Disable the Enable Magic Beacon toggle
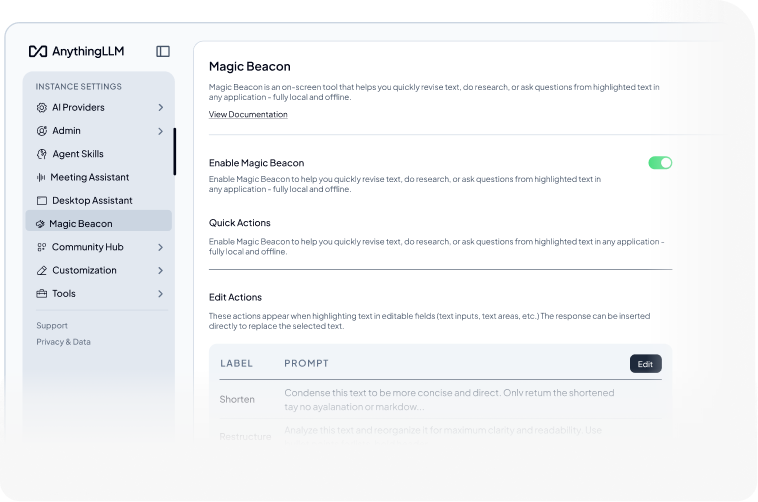 click(x=660, y=163)
